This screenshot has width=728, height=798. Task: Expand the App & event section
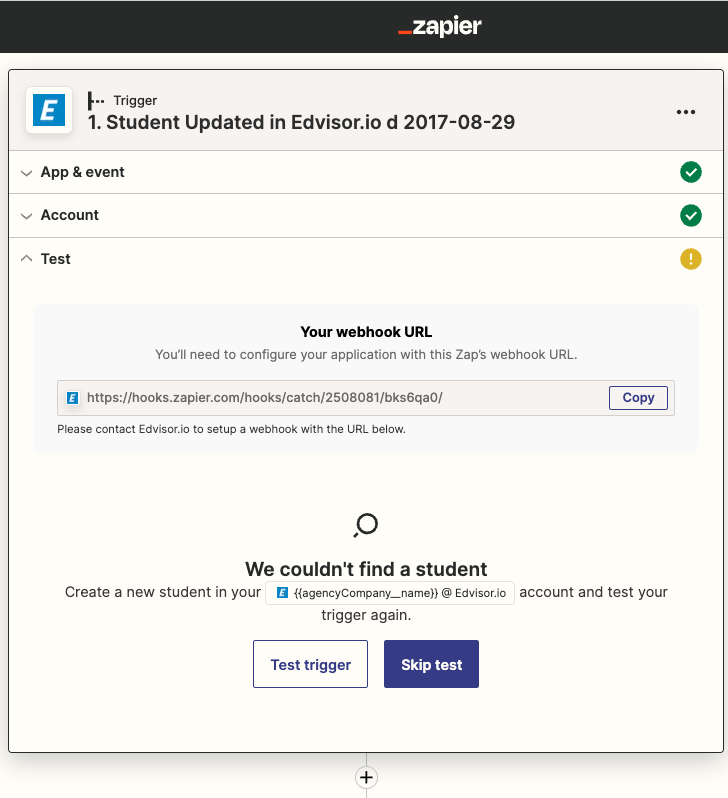tap(366, 172)
